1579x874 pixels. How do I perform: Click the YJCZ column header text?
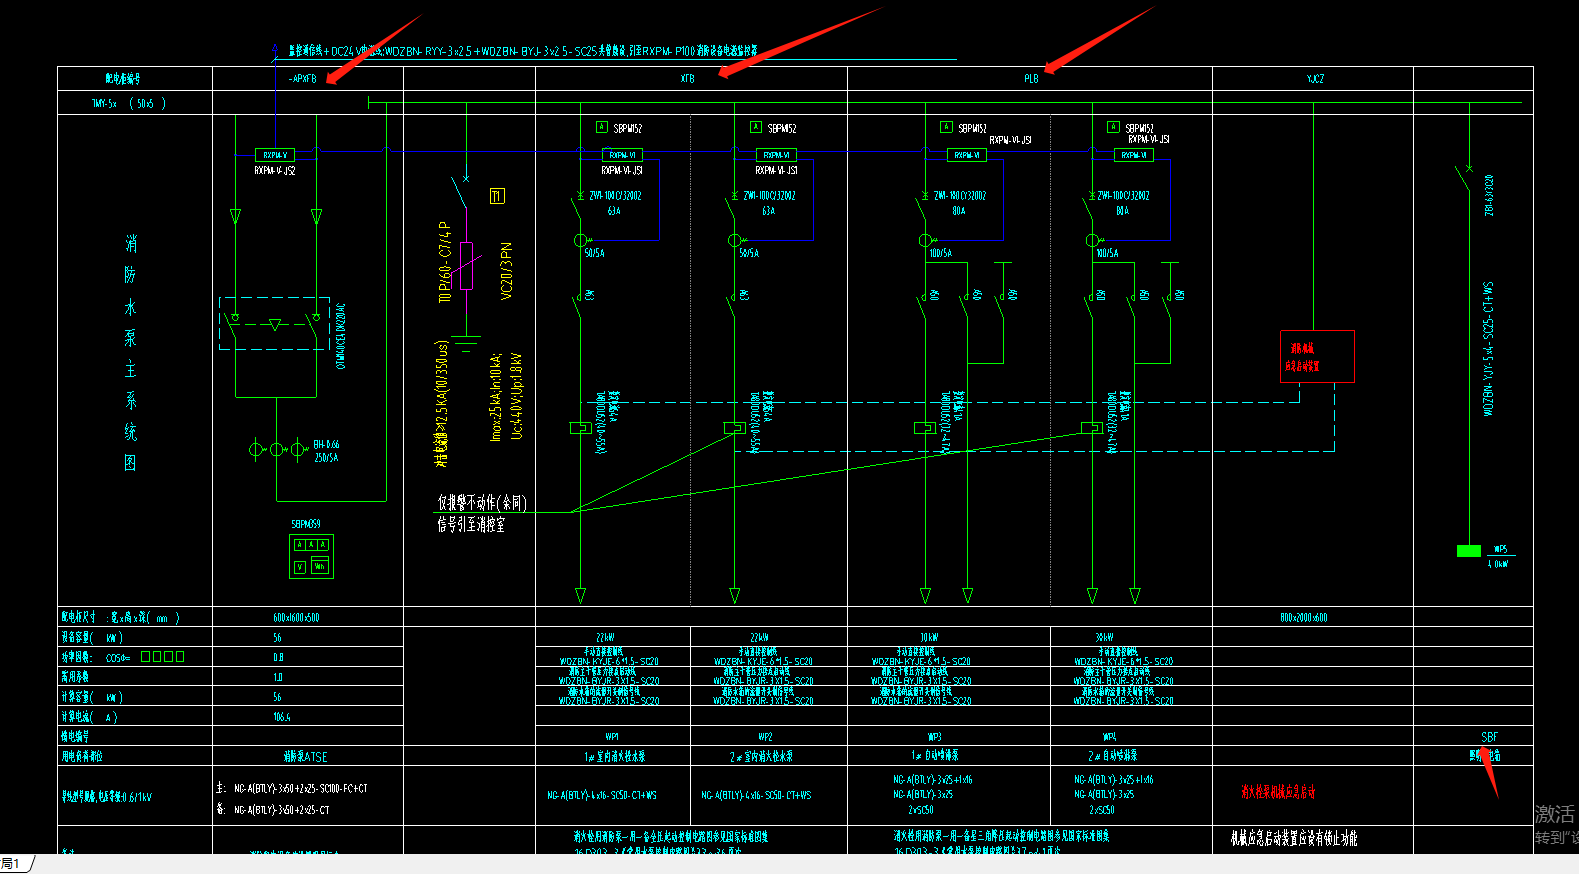click(x=1315, y=79)
